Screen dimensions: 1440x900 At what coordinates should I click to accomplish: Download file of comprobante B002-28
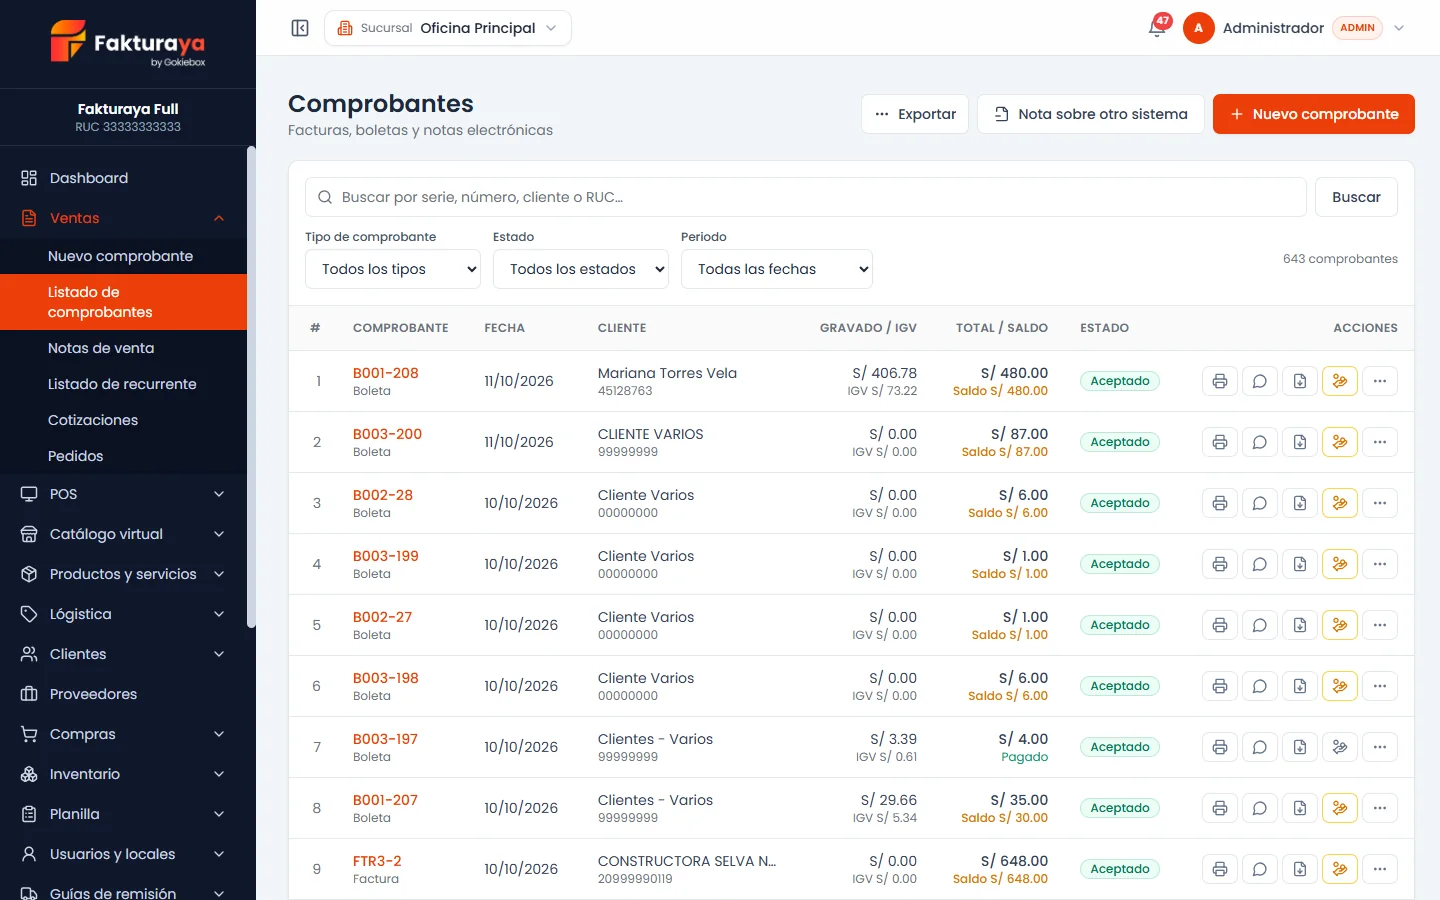pyautogui.click(x=1300, y=503)
